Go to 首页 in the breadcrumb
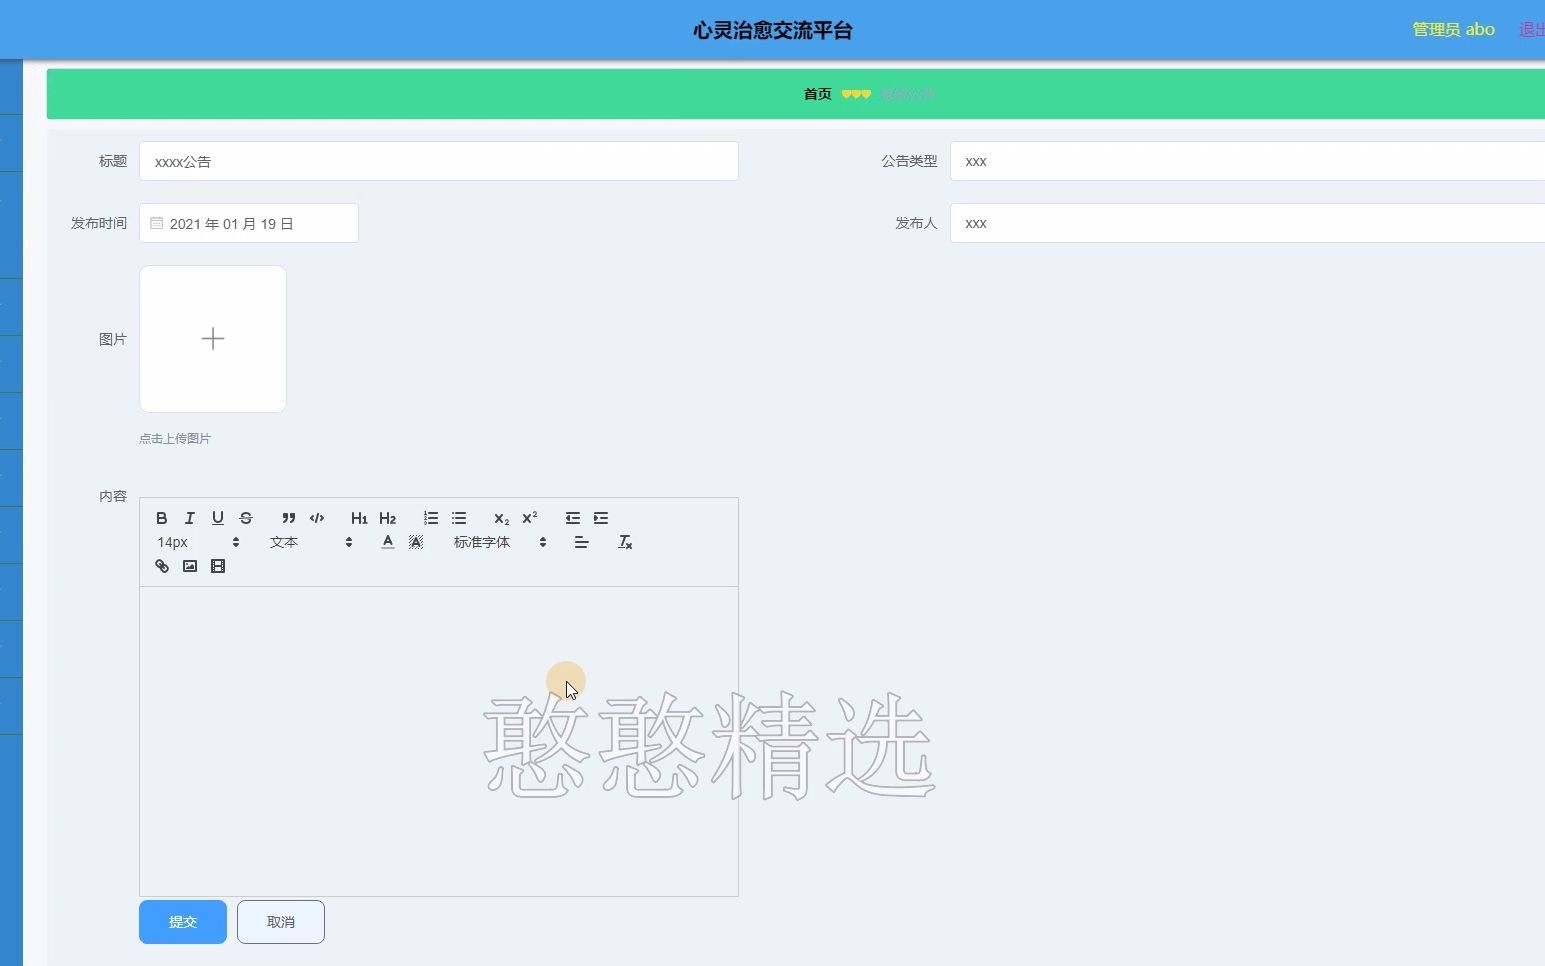Viewport: 1545px width, 966px height. (818, 94)
